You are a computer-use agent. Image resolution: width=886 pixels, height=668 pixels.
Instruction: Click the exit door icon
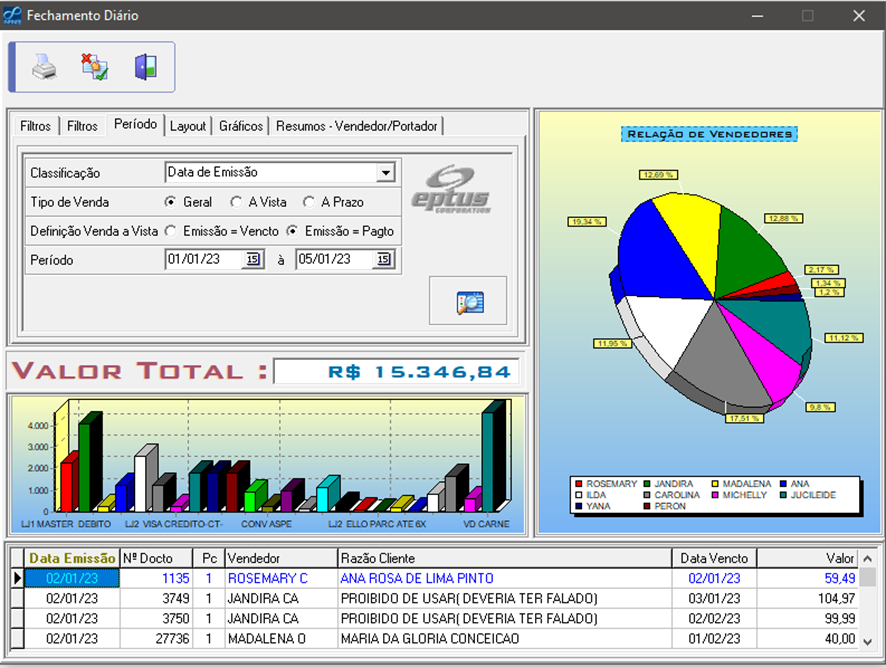click(x=146, y=67)
